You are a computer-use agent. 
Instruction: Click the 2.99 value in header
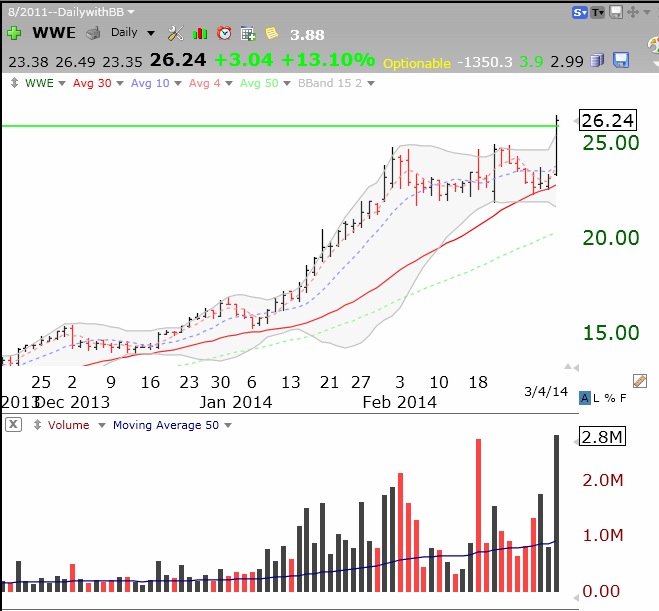tap(567, 62)
